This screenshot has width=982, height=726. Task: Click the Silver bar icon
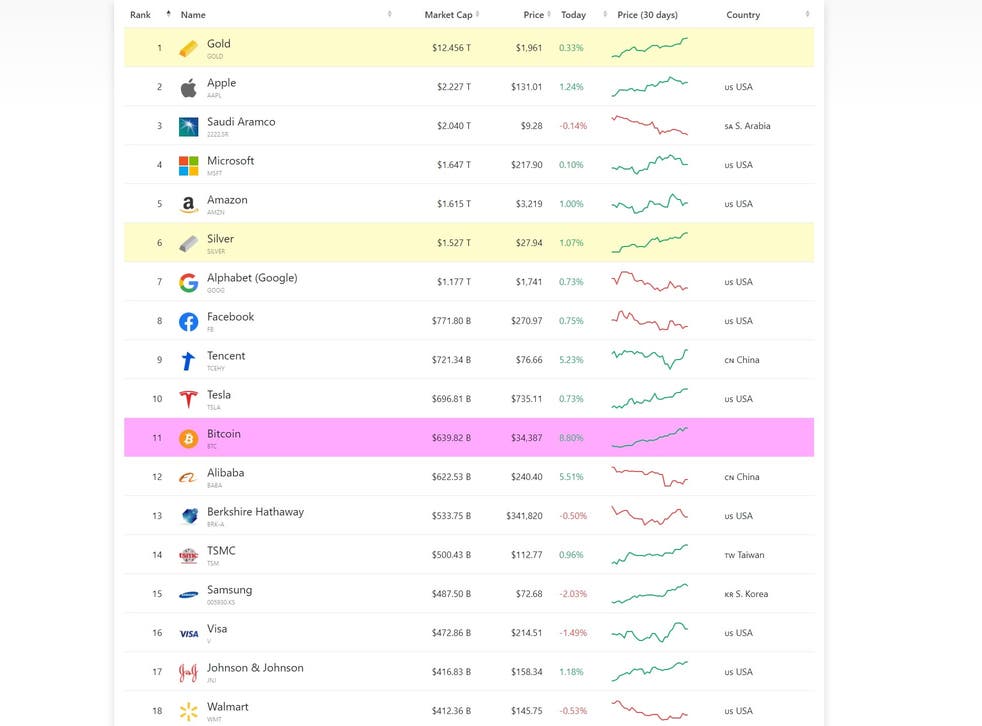tap(188, 243)
